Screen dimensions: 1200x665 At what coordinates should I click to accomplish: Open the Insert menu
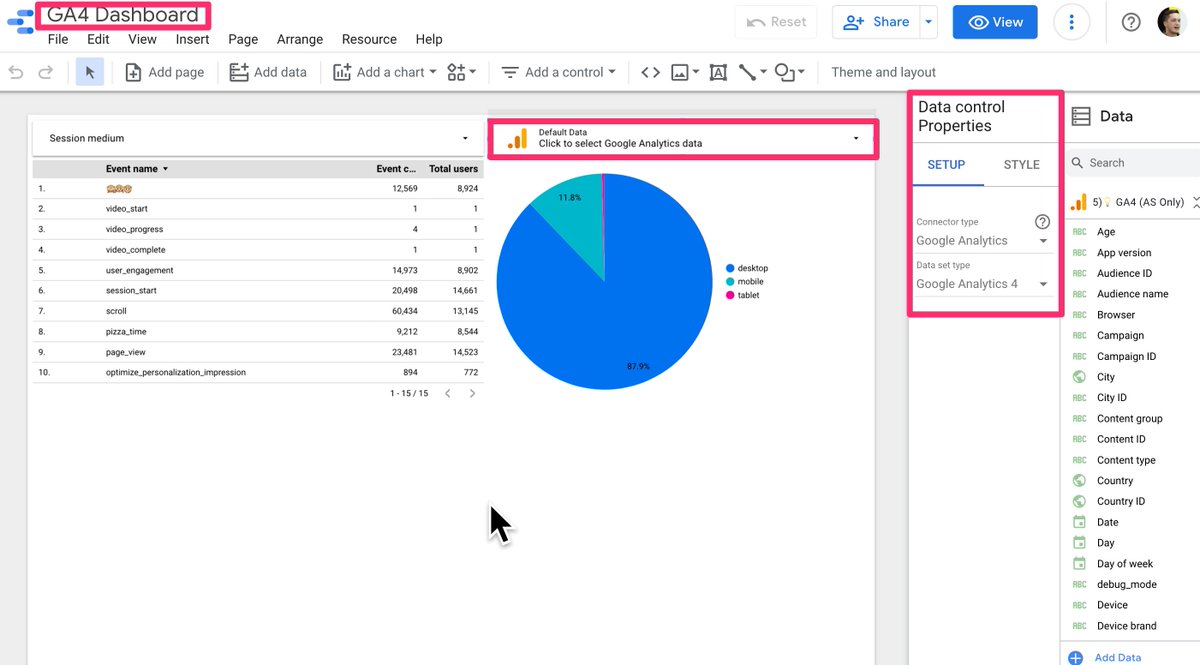(x=193, y=39)
